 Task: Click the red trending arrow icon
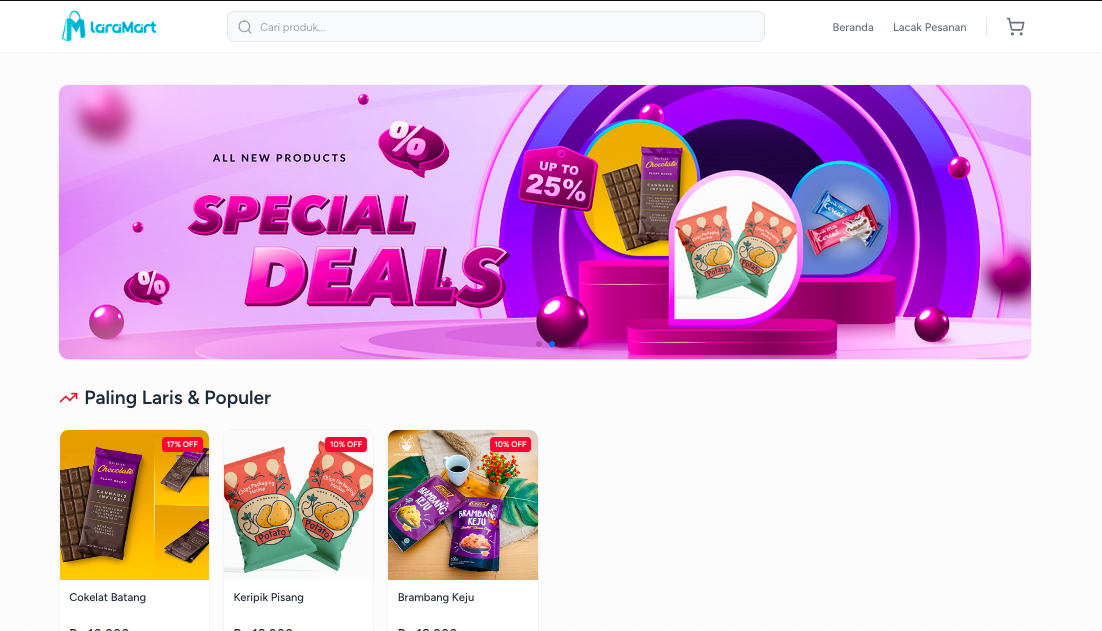tap(68, 398)
